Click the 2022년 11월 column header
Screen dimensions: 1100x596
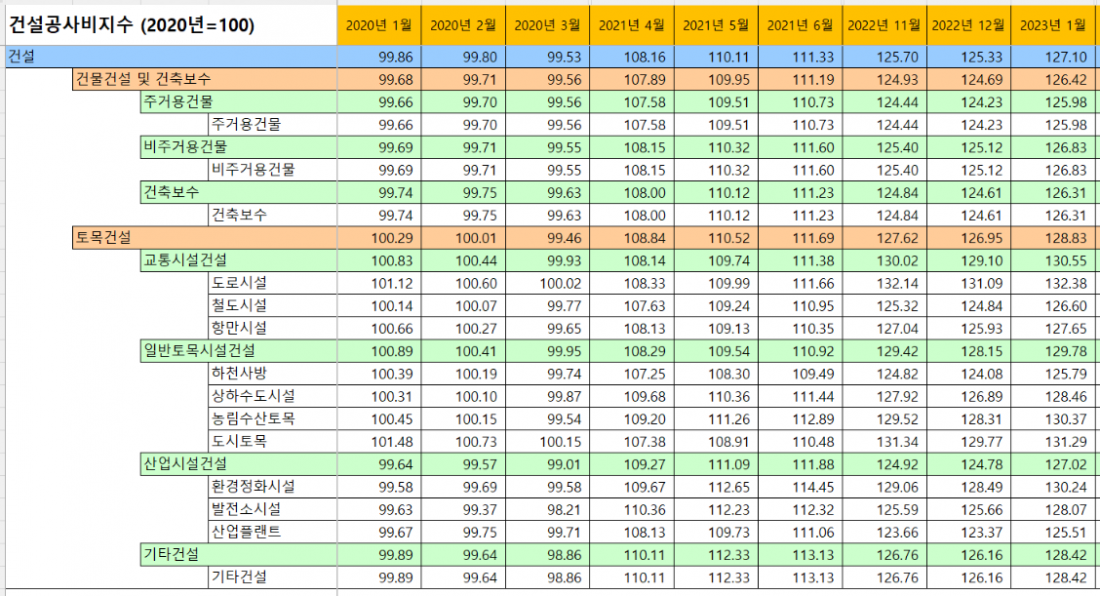885,25
